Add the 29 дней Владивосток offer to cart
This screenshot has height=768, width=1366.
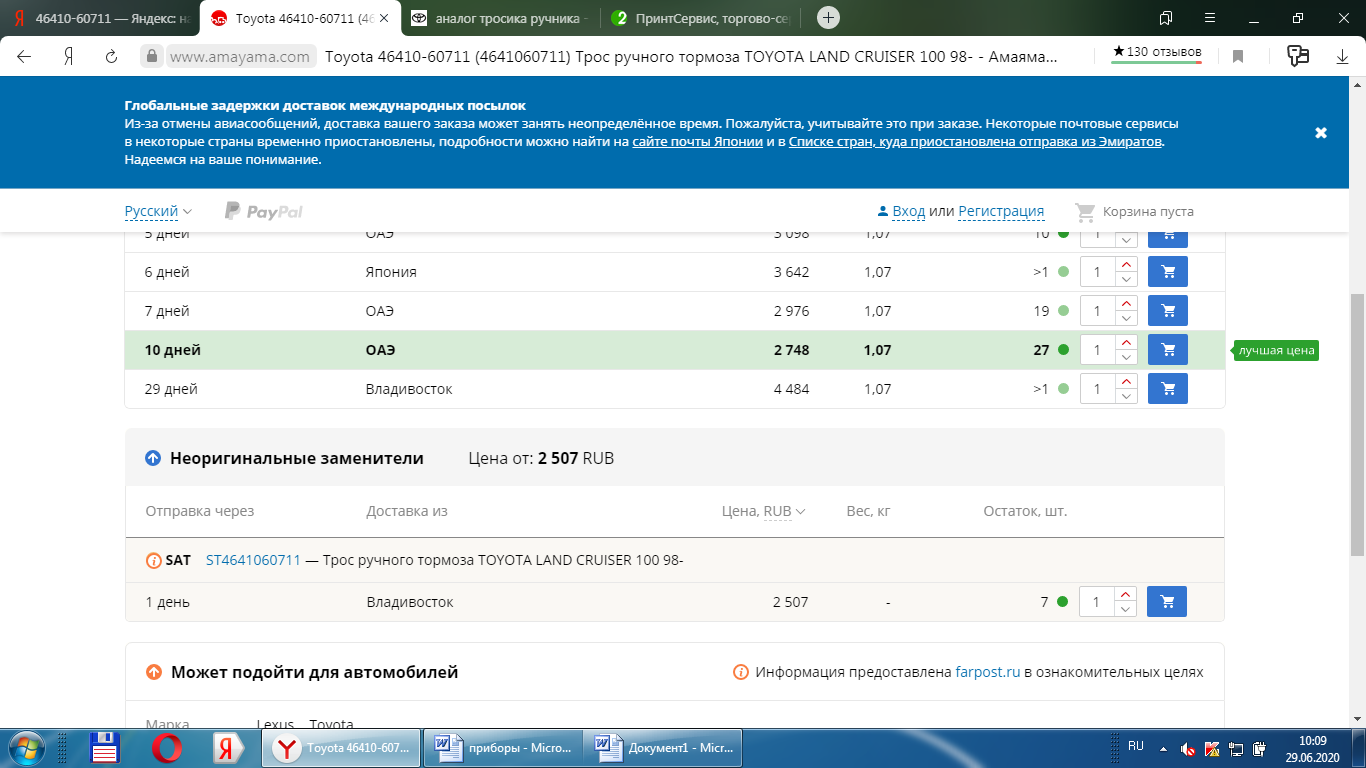tap(1167, 389)
